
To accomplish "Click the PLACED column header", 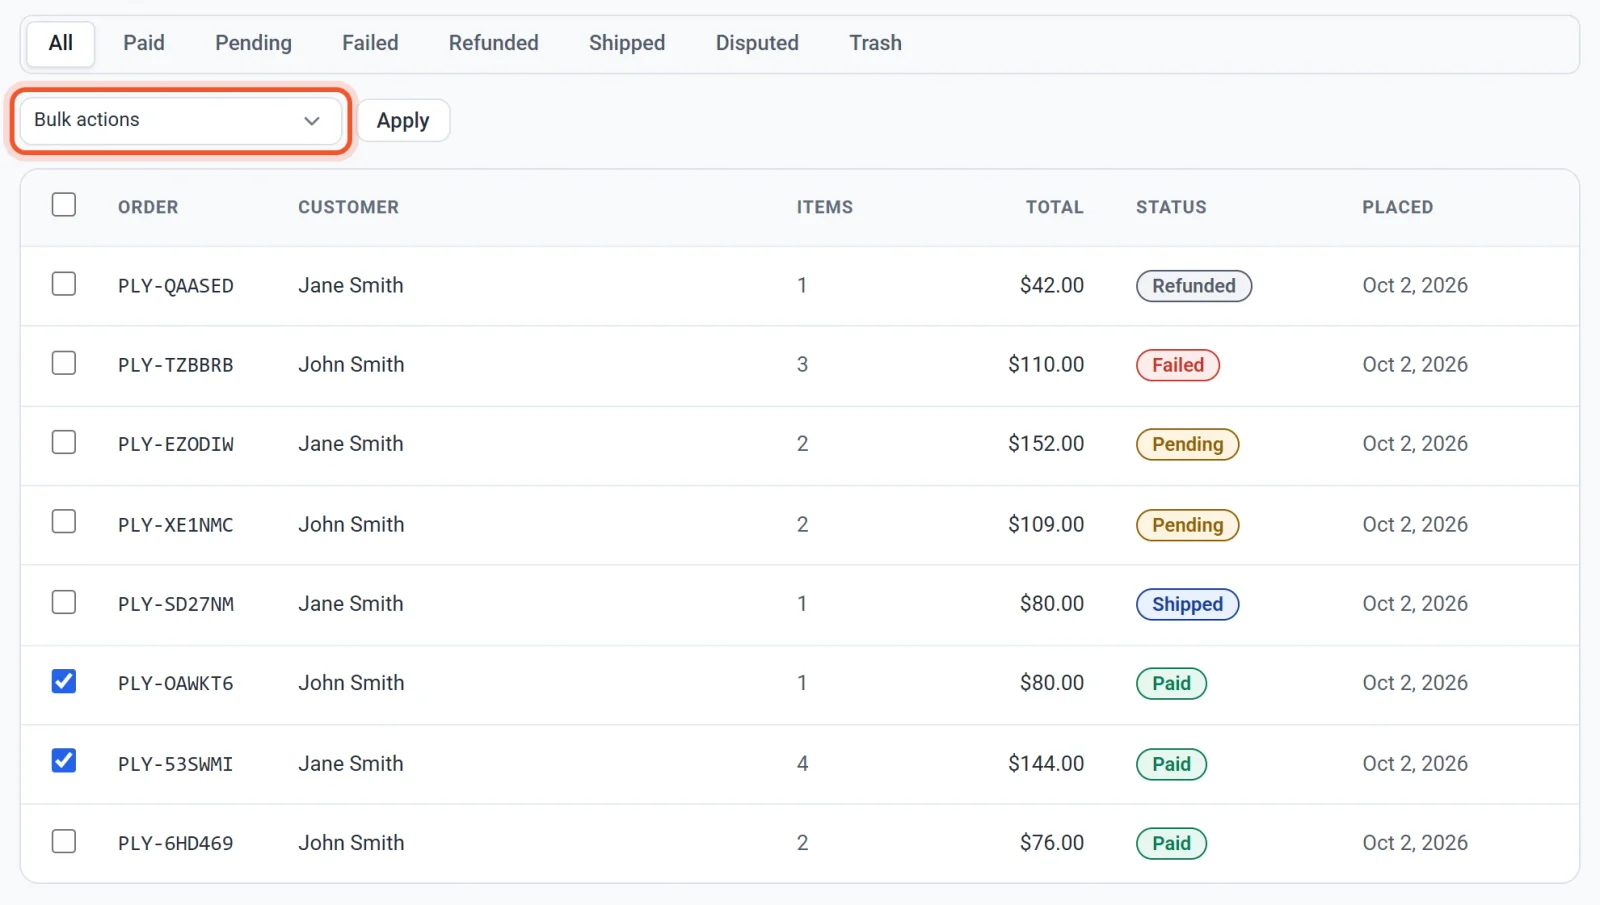I will pyautogui.click(x=1398, y=207).
